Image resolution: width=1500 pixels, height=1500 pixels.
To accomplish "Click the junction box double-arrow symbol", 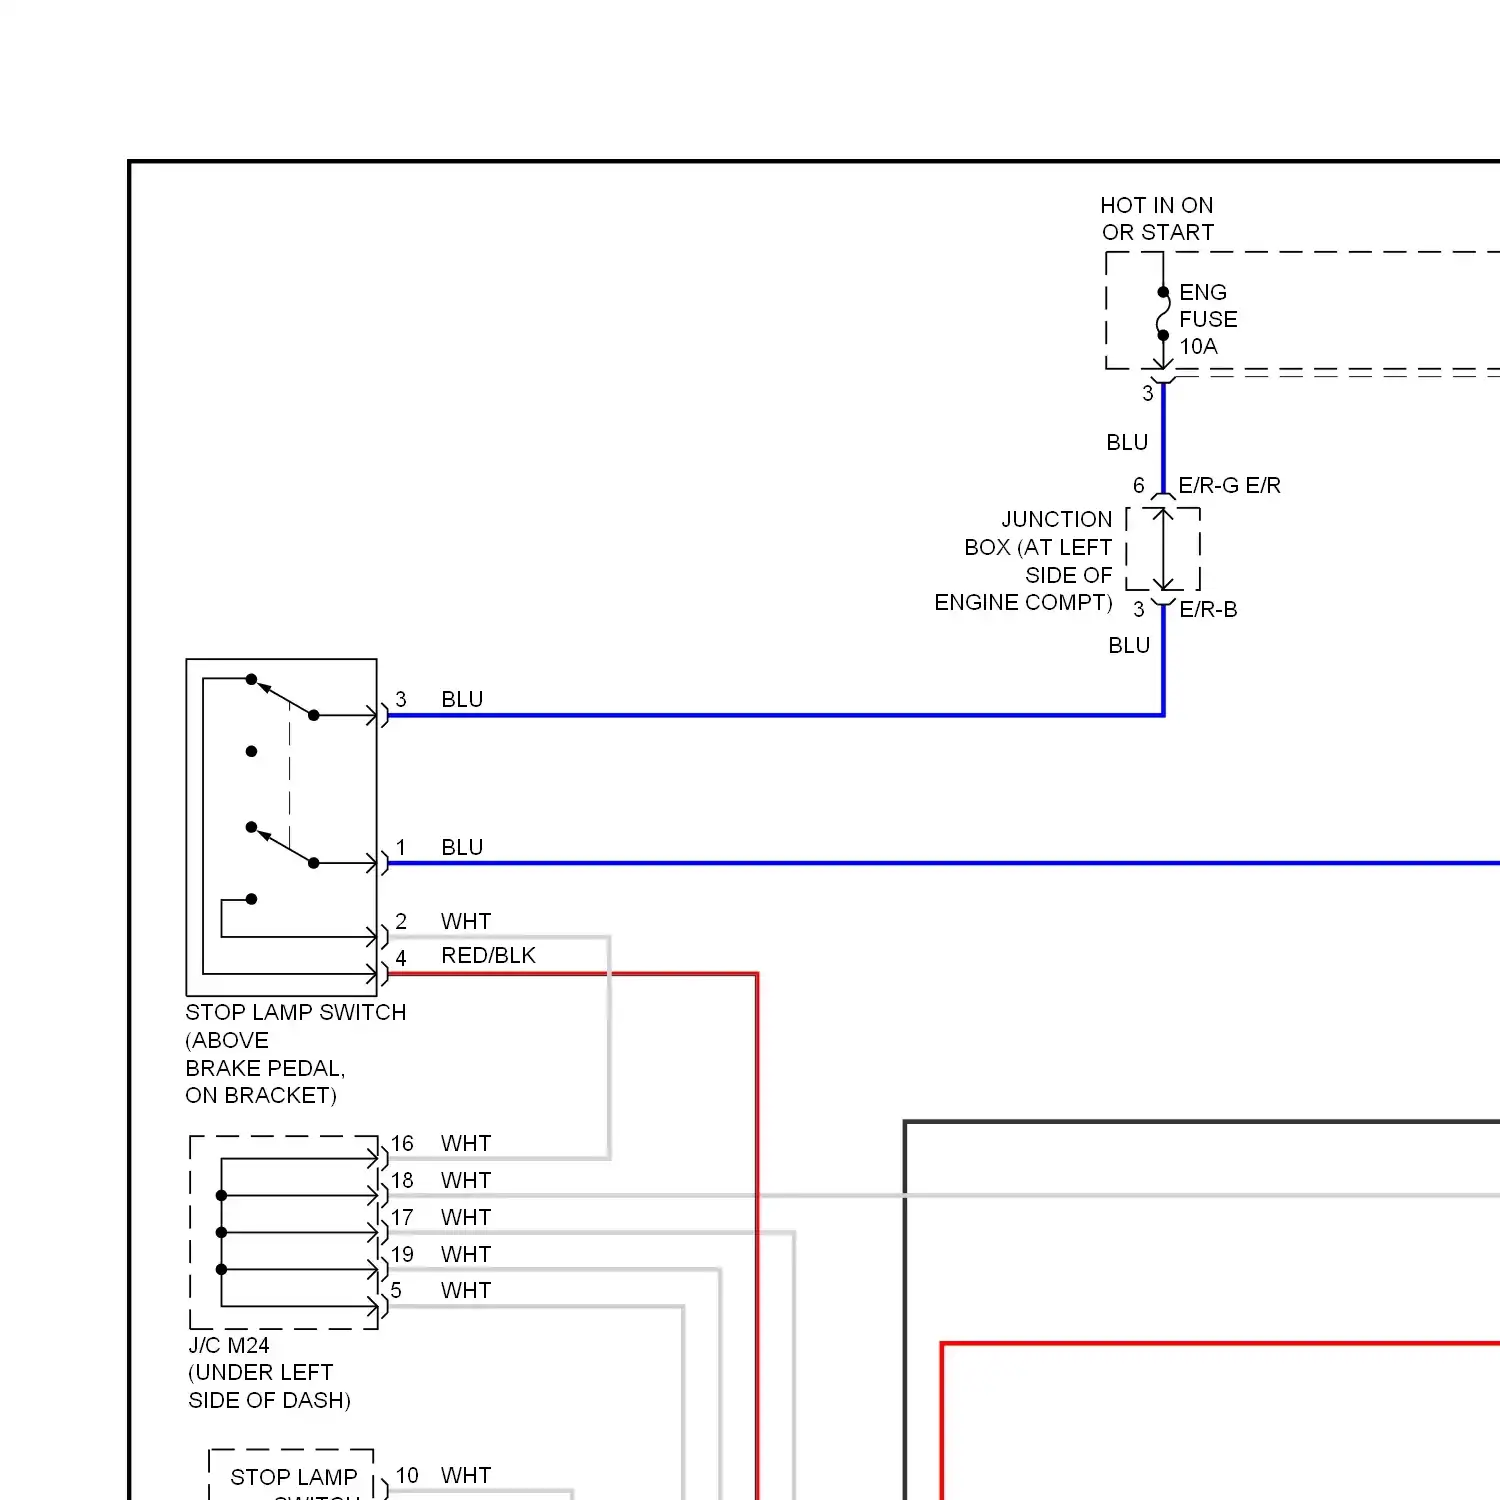I will click(x=1163, y=549).
